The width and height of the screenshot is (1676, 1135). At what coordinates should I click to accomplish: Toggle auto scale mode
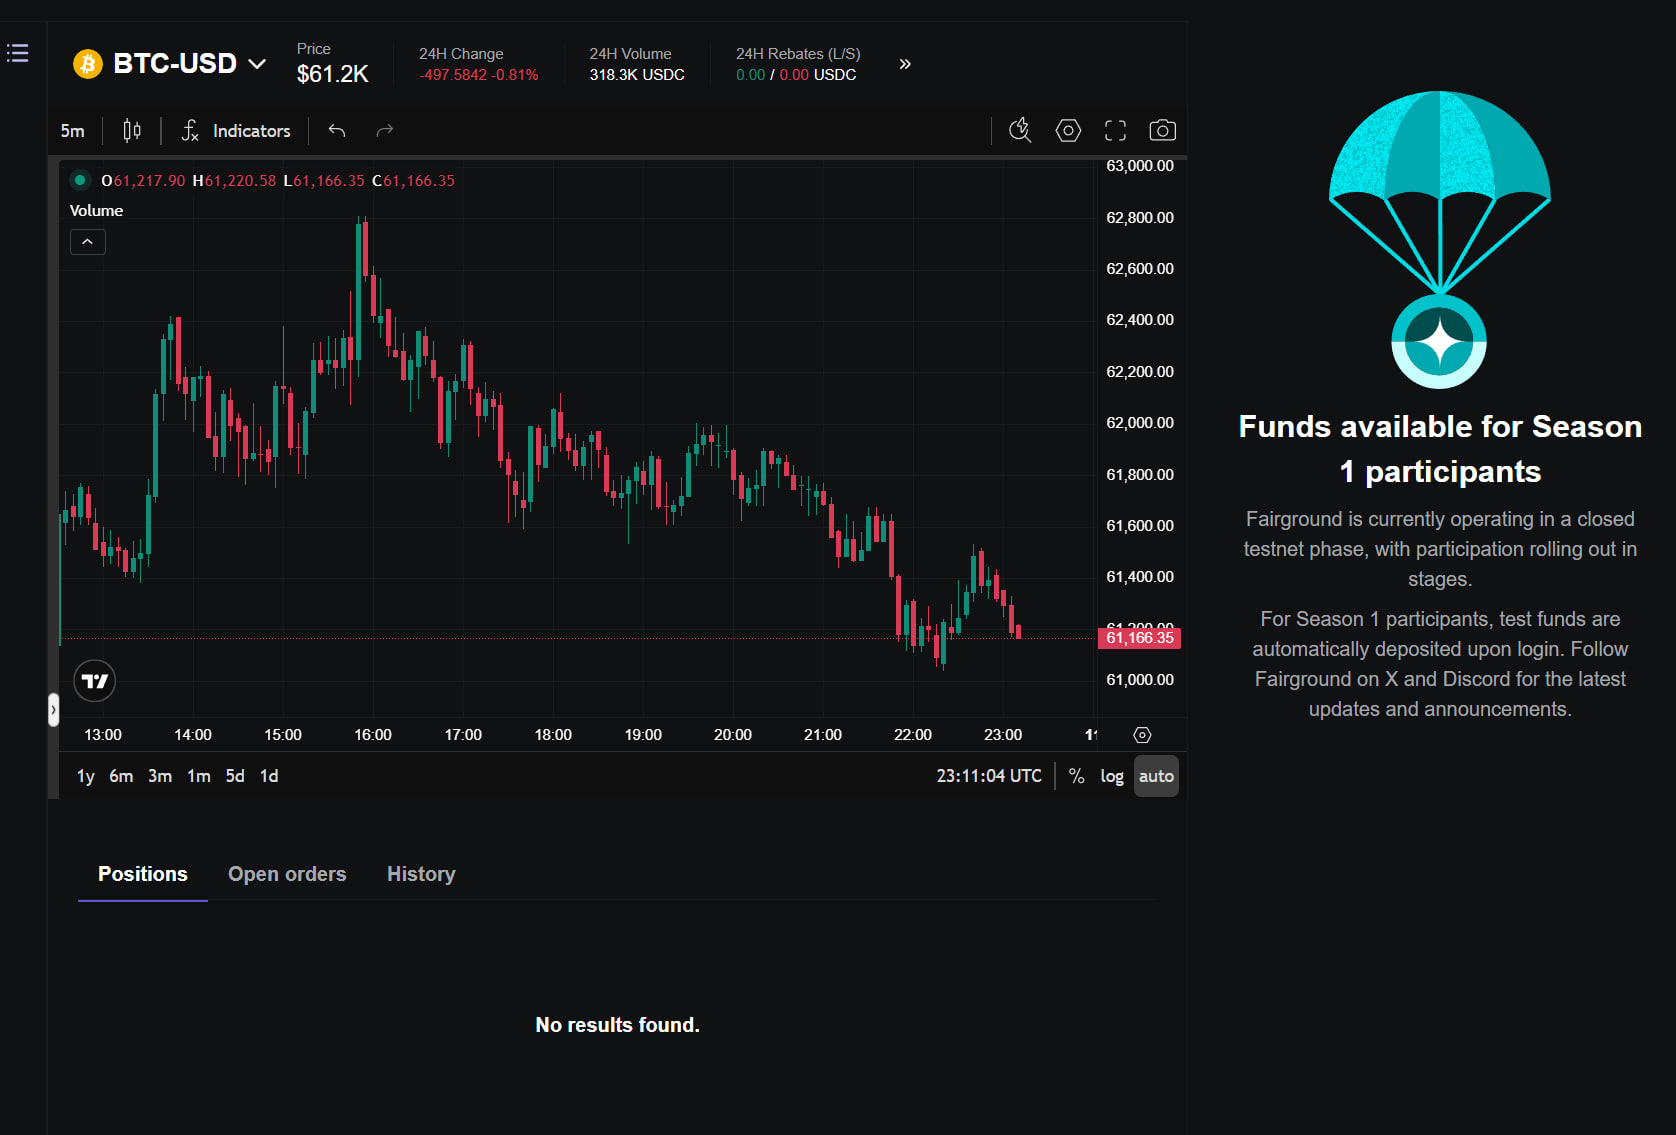pyautogui.click(x=1156, y=776)
